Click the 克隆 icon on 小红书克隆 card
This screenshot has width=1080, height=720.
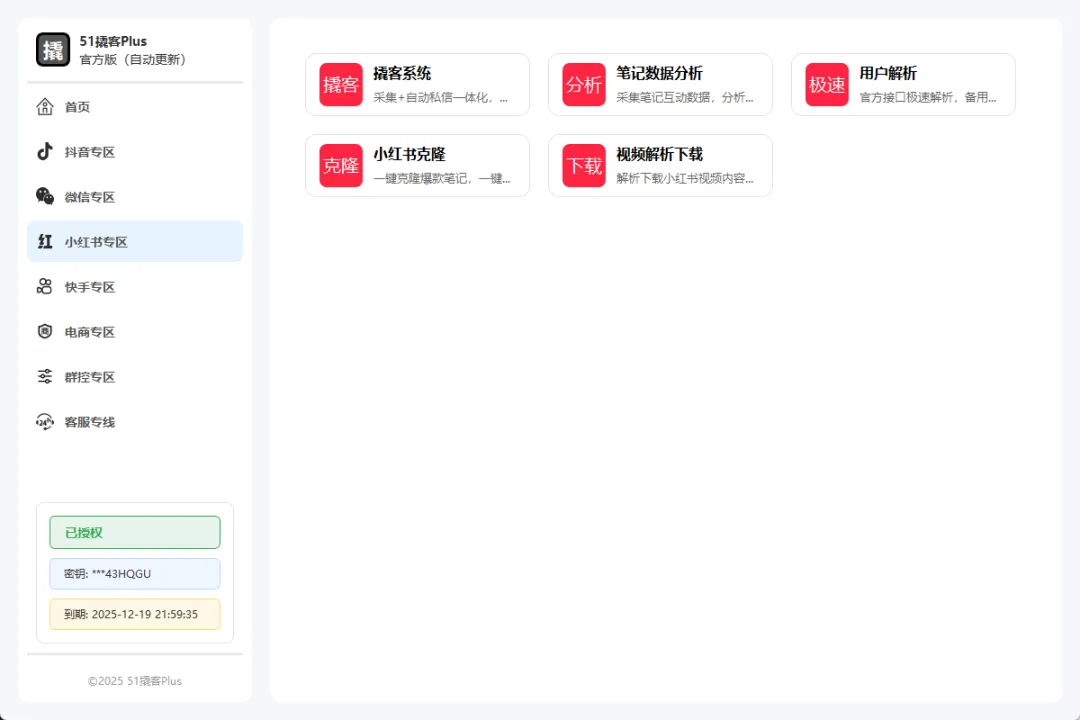click(341, 165)
